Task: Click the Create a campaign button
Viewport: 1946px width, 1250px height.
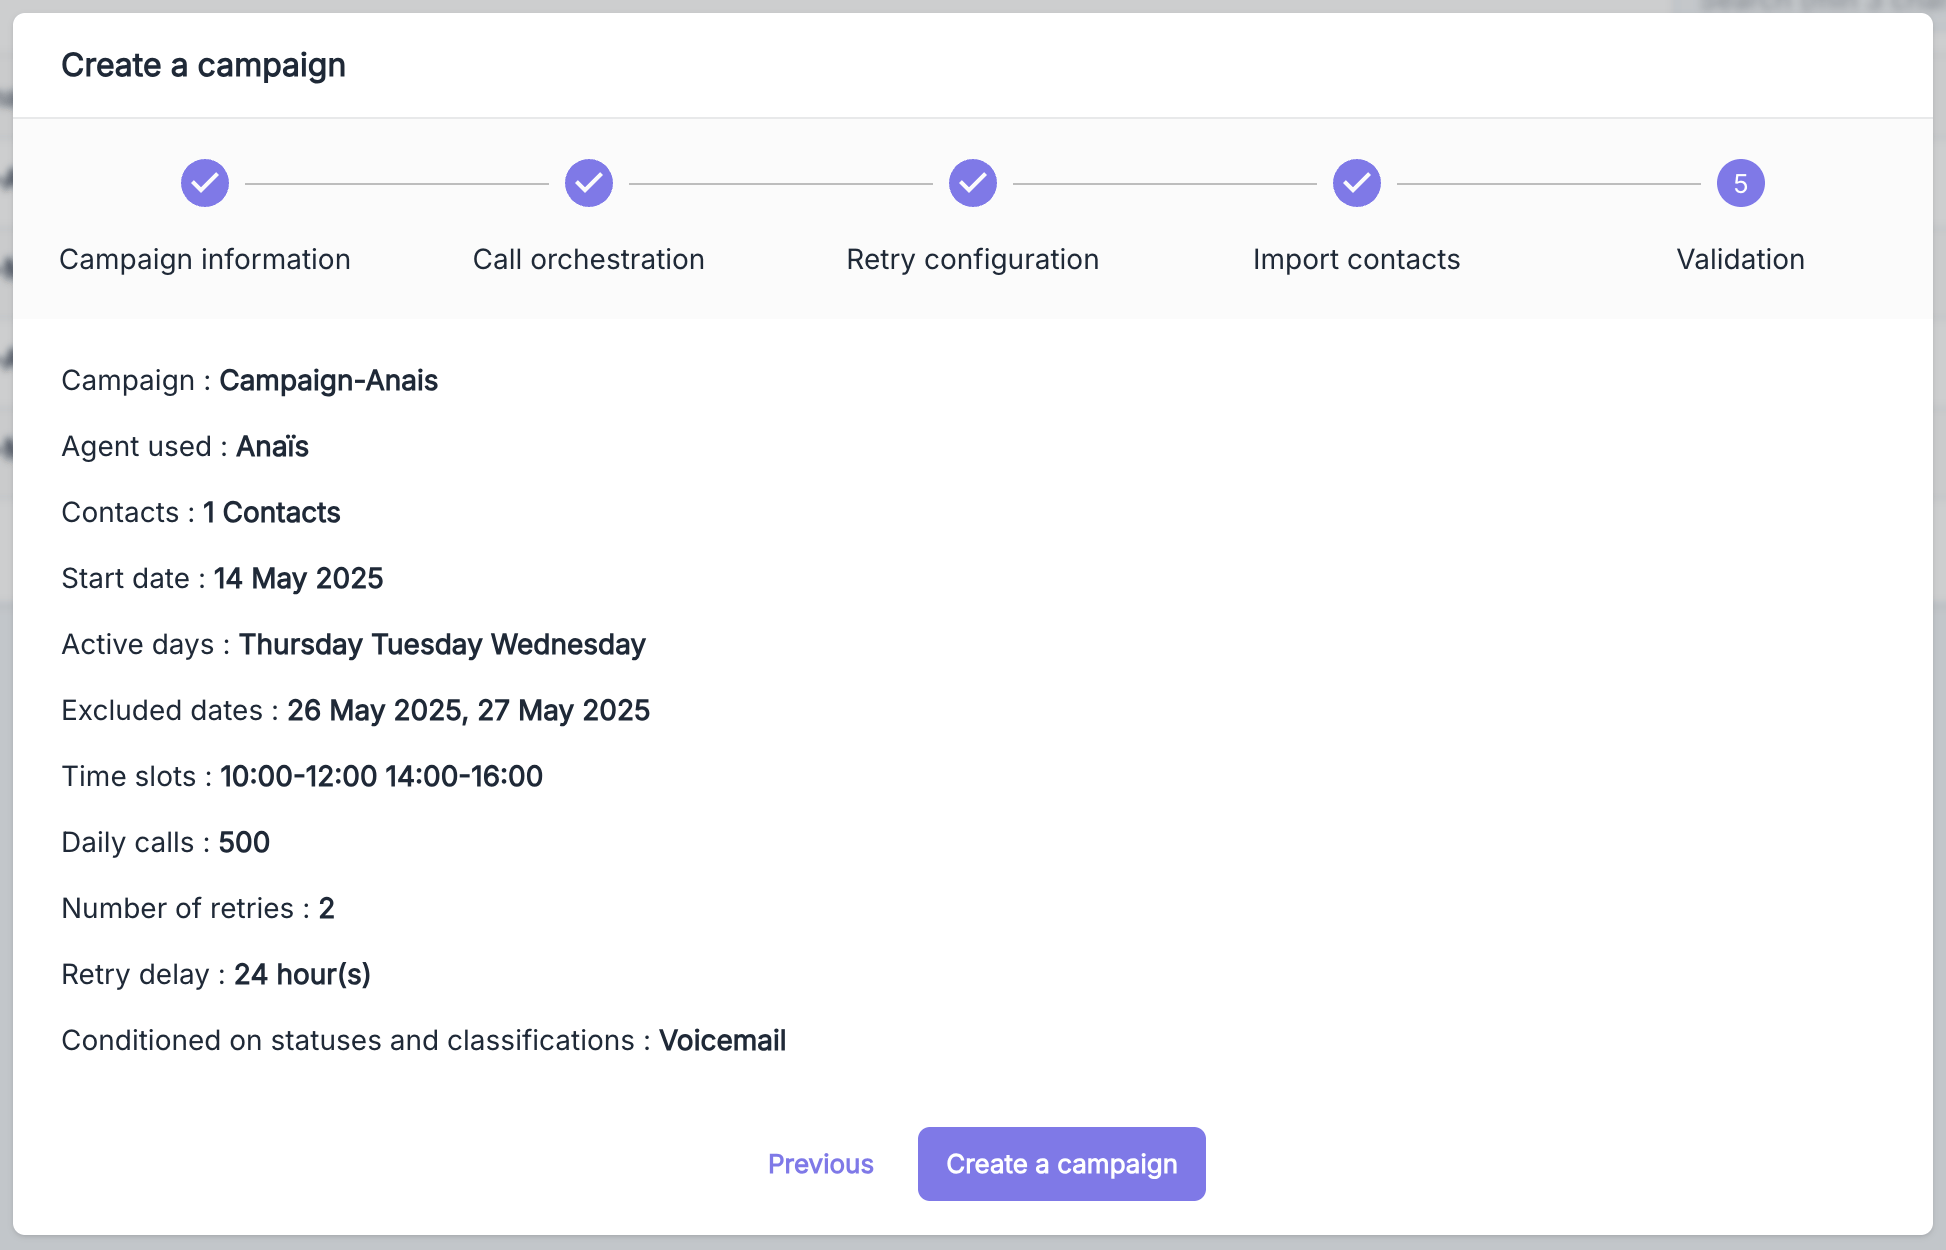Action: 1062,1164
